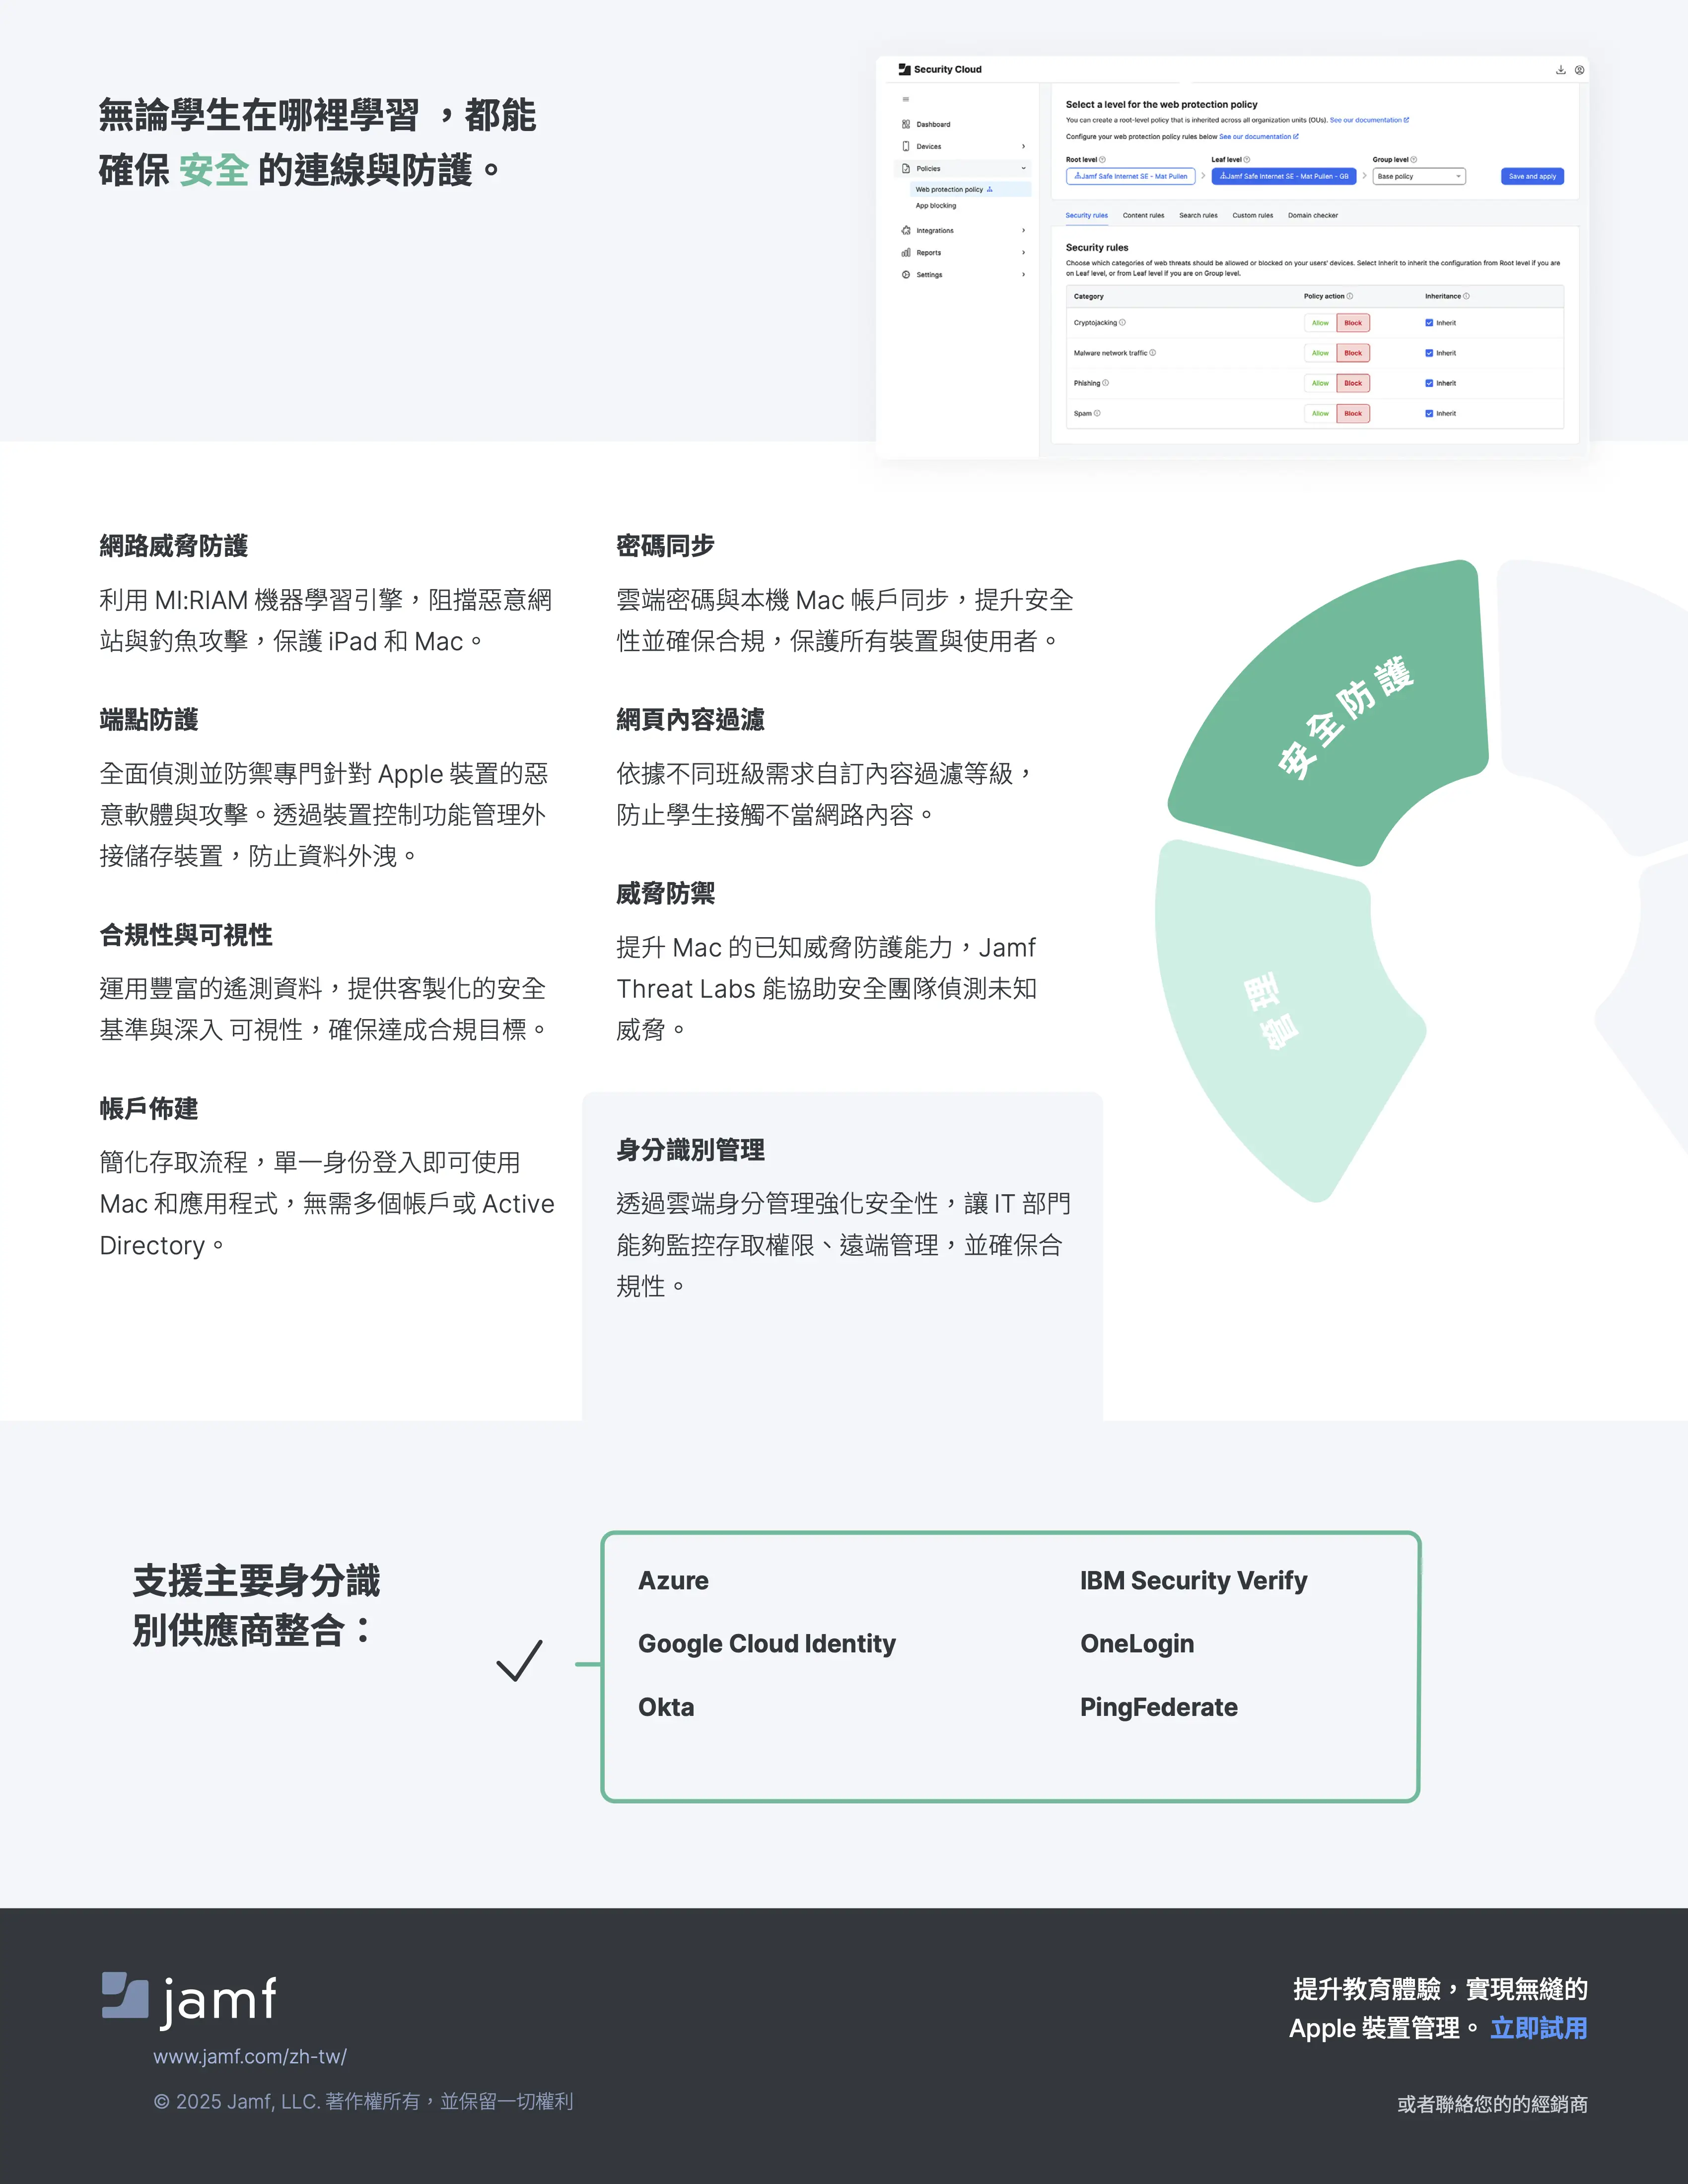
Task: Click the jamf logo in the footer
Action: (189, 2001)
